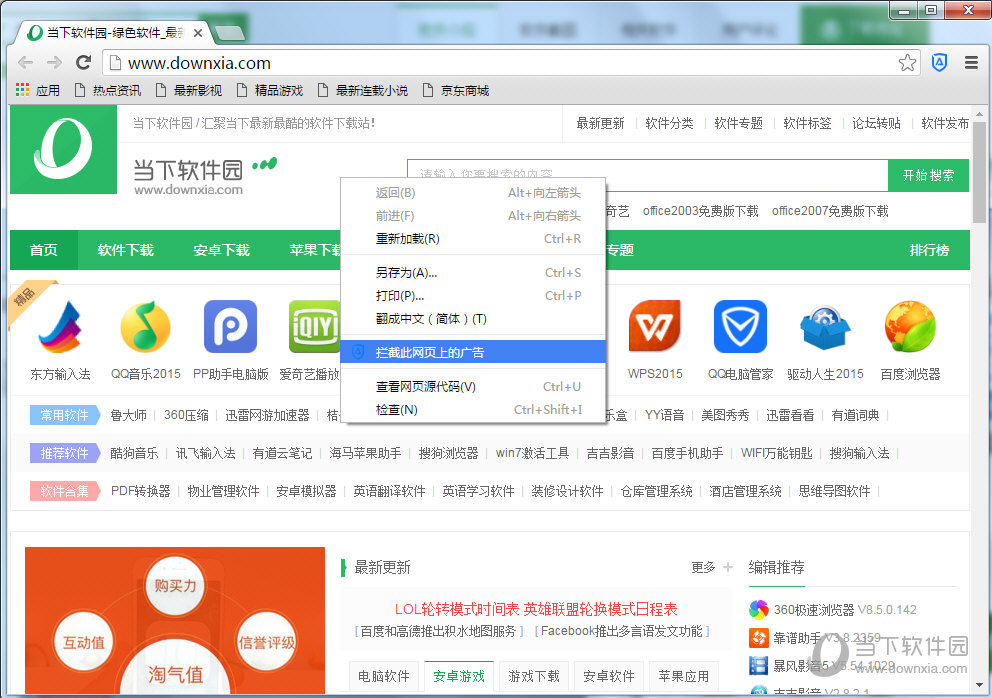The height and width of the screenshot is (698, 992).
Task: Open the 最新影视 bookmark
Action: click(x=189, y=90)
